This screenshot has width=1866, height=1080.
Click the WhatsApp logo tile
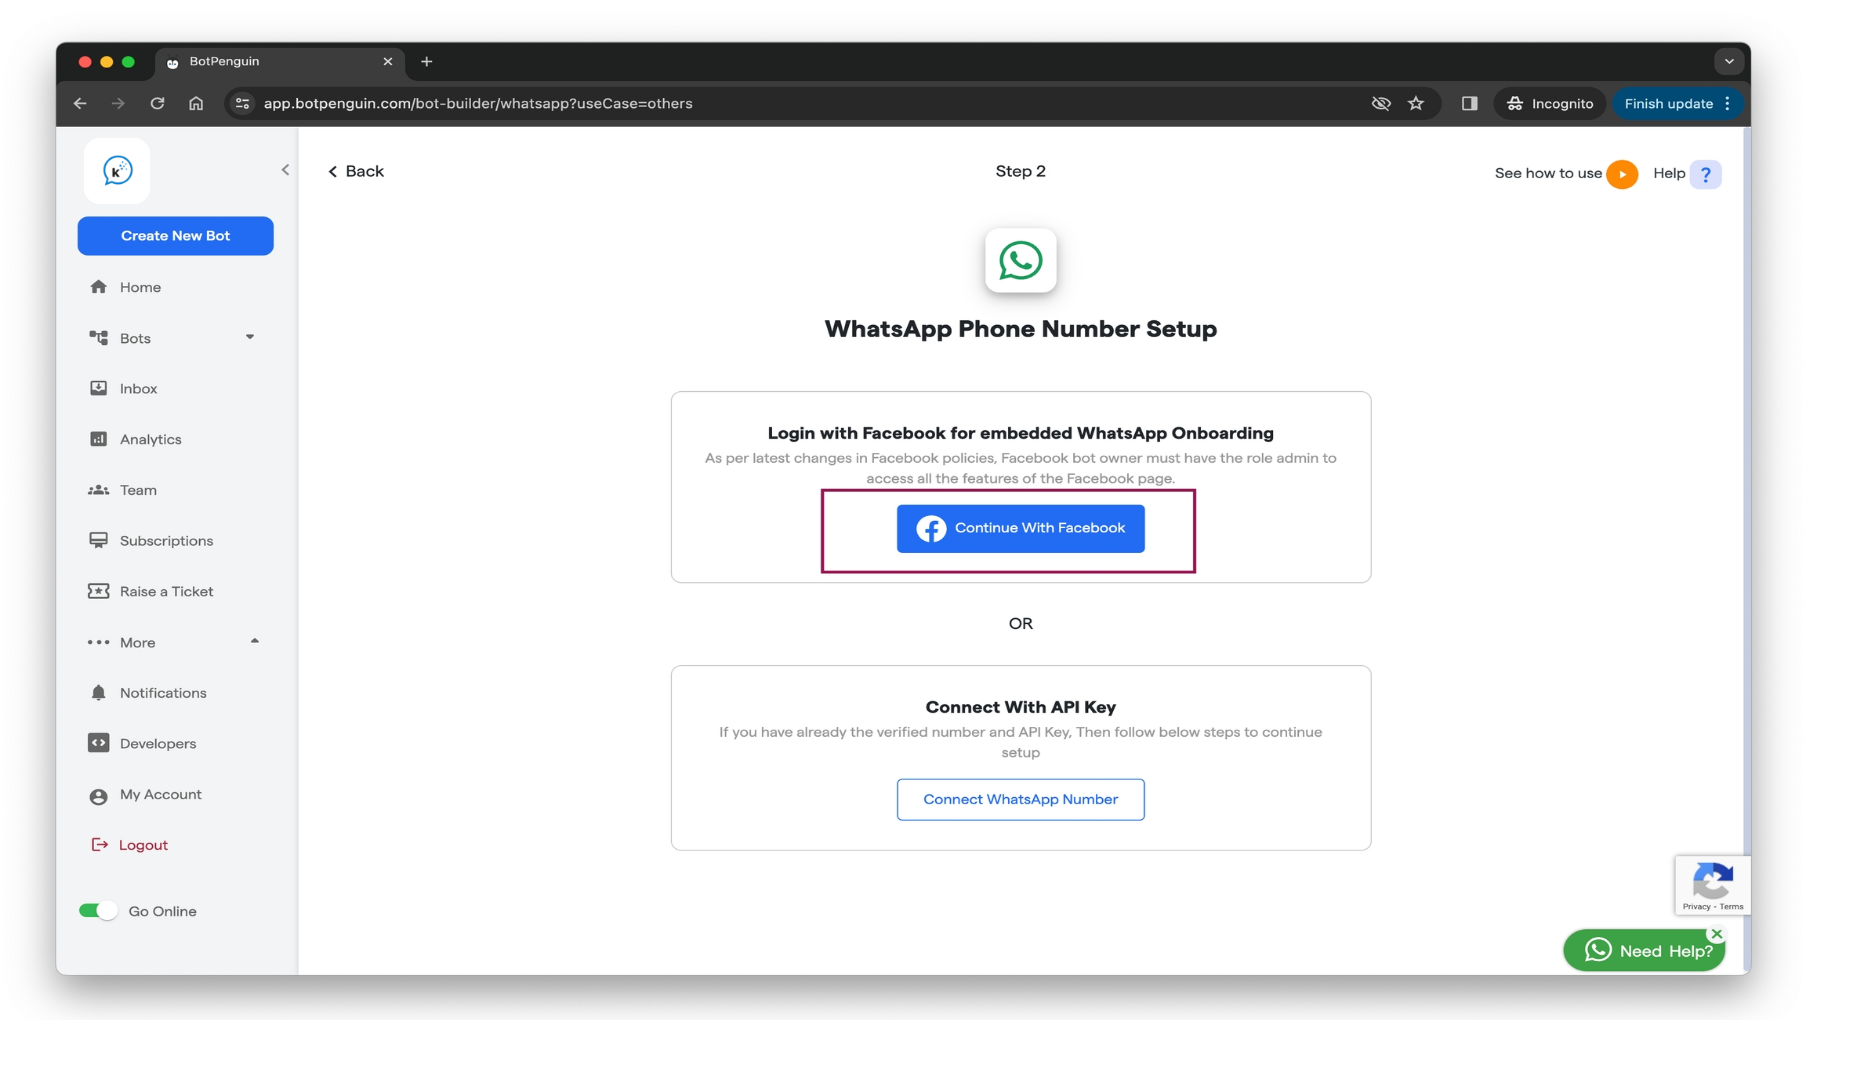coord(1020,261)
